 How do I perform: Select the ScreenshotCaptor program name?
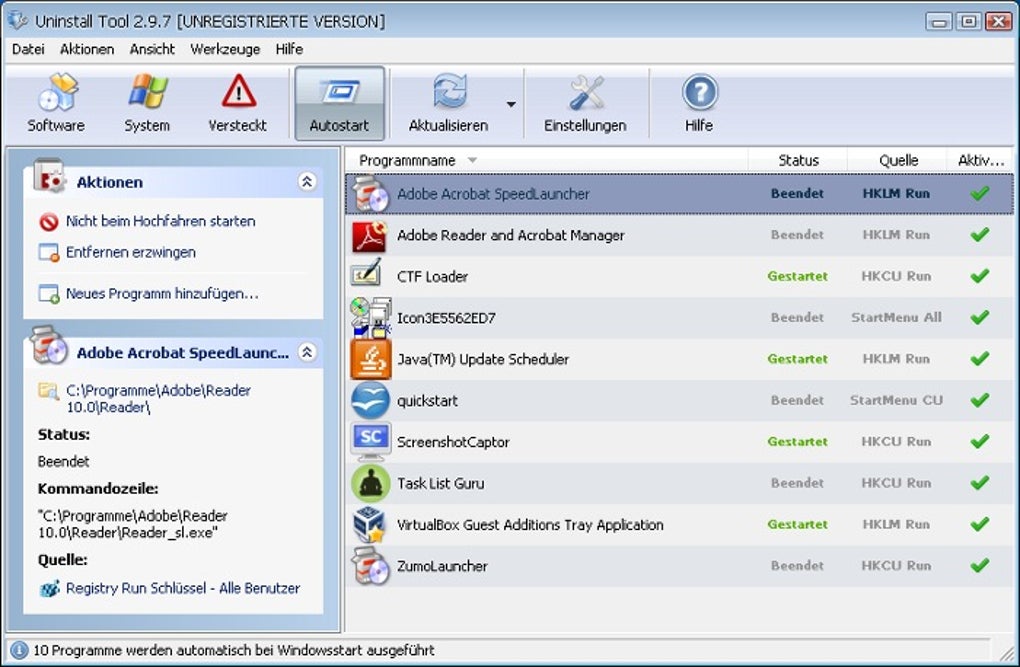pyautogui.click(x=453, y=442)
